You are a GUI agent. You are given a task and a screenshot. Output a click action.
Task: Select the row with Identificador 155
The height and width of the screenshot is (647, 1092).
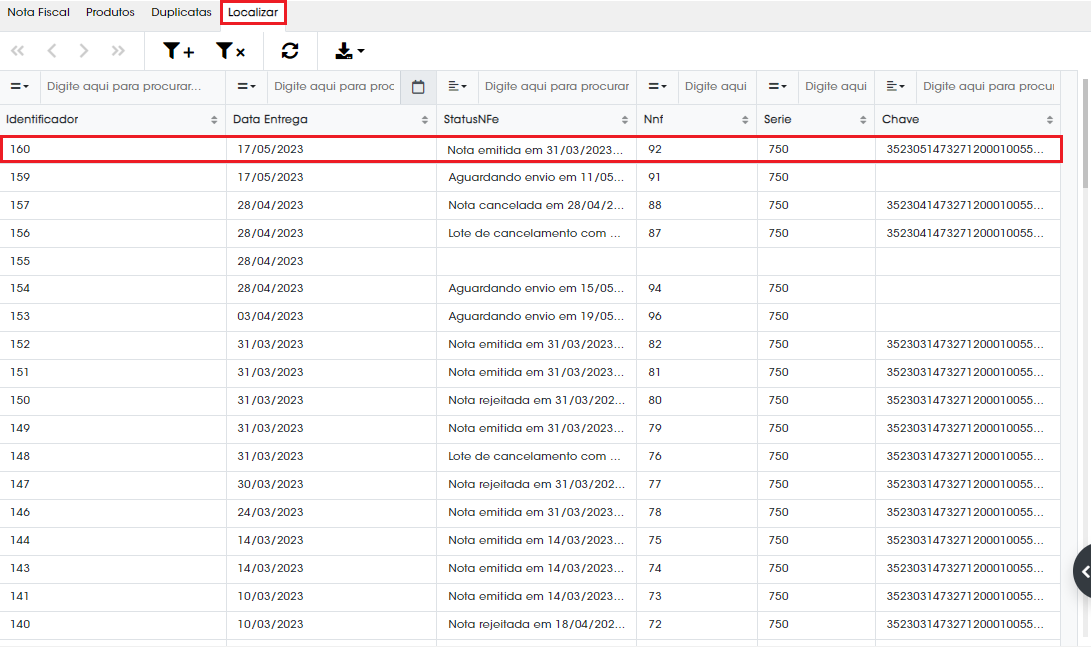531,261
